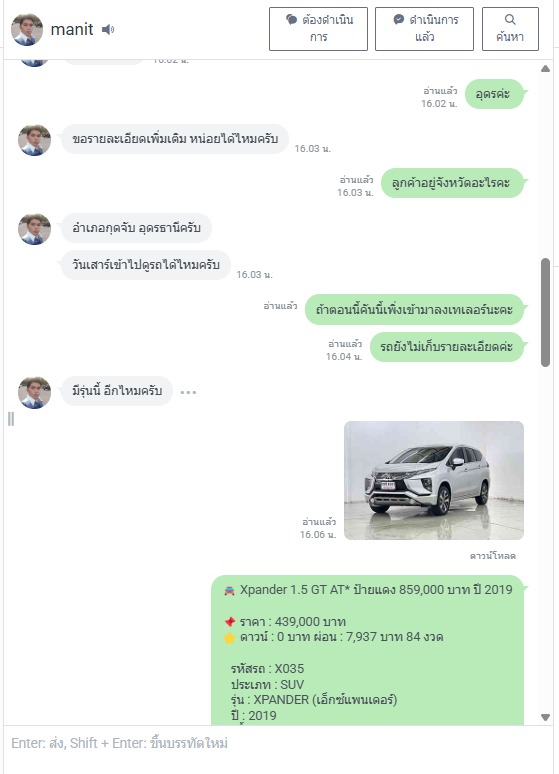Click the avatar beside มีรุ่นนี้ อีกไหมครับ
The image size is (559, 774).
coord(35,392)
